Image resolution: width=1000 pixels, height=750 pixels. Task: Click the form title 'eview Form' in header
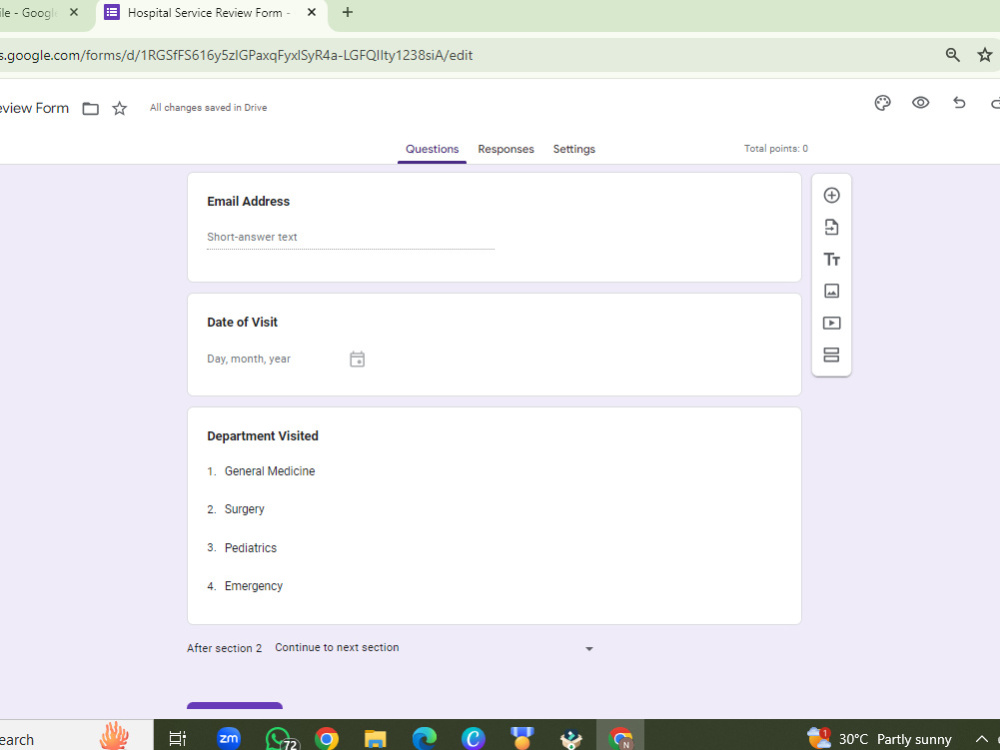(x=34, y=108)
